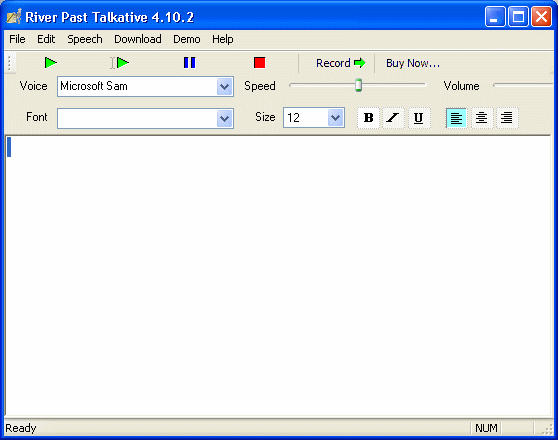Align text right
The height and width of the screenshot is (440, 558).
(x=506, y=118)
